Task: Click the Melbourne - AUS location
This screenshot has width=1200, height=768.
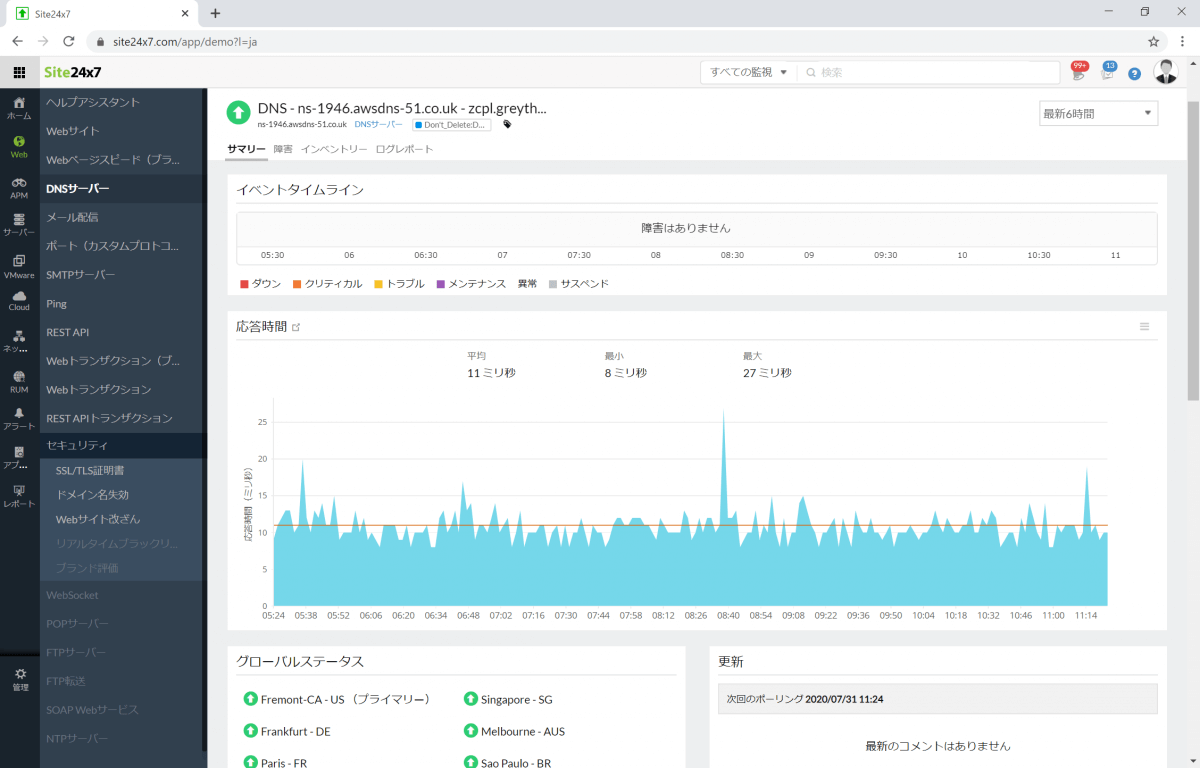Action: click(522, 731)
